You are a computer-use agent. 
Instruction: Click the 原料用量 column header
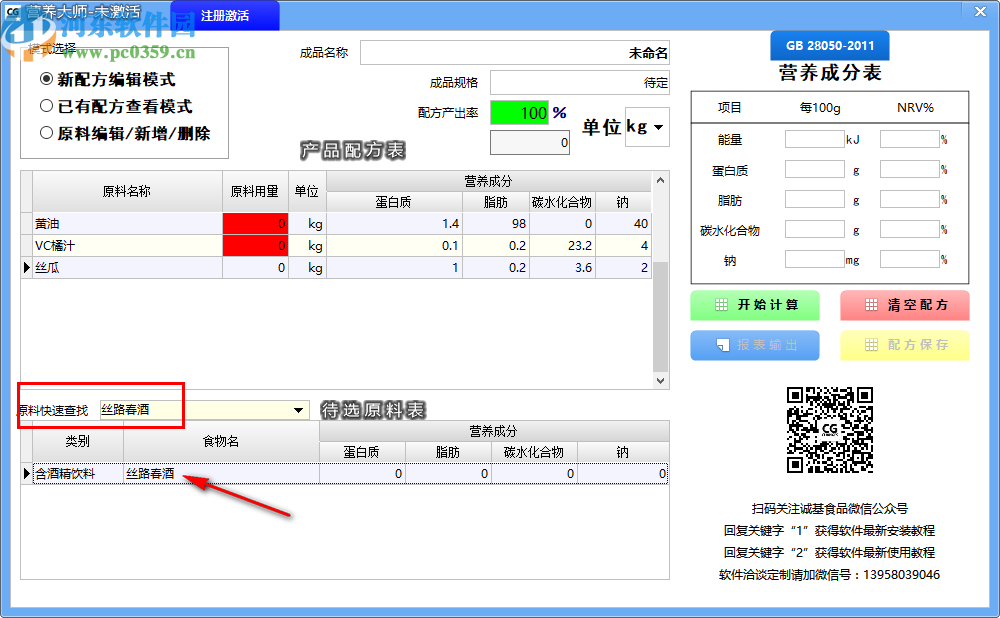(x=255, y=191)
